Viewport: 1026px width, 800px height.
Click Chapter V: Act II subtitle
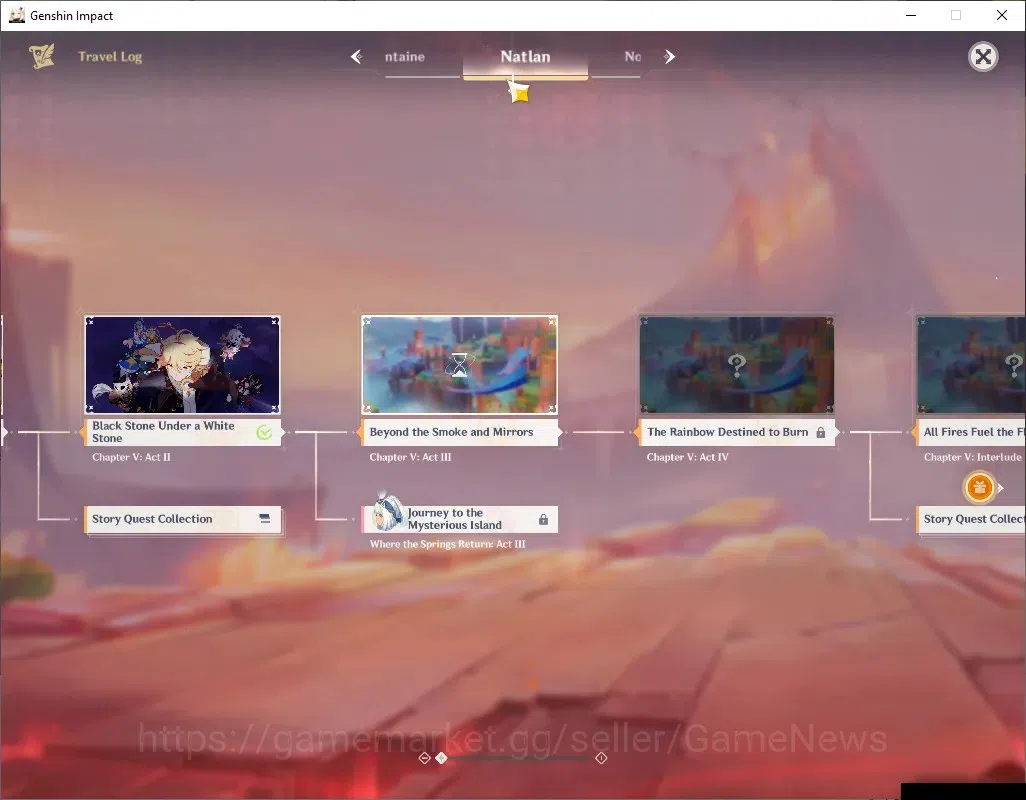point(131,457)
